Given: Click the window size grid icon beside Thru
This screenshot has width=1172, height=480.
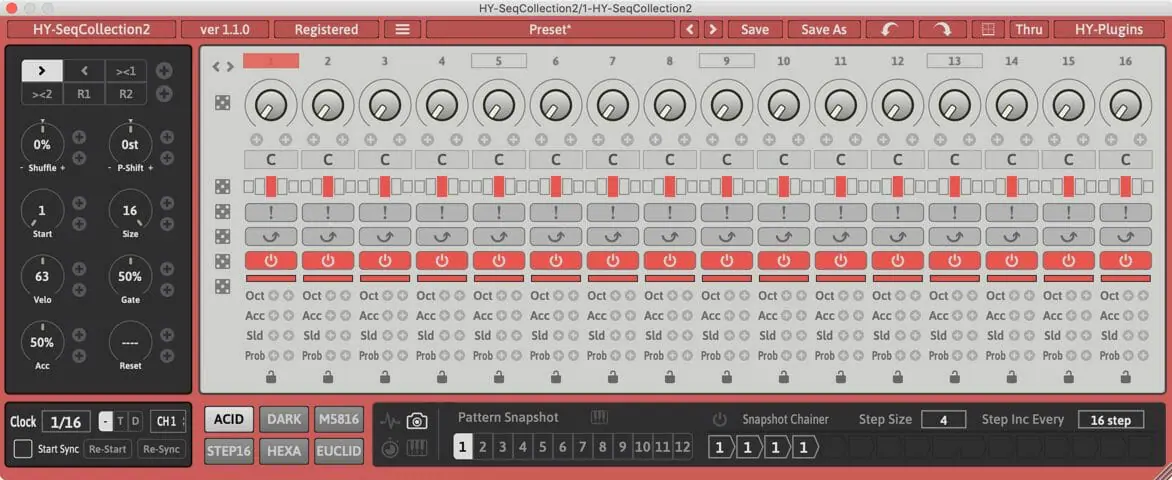Looking at the screenshot, I should point(988,29).
